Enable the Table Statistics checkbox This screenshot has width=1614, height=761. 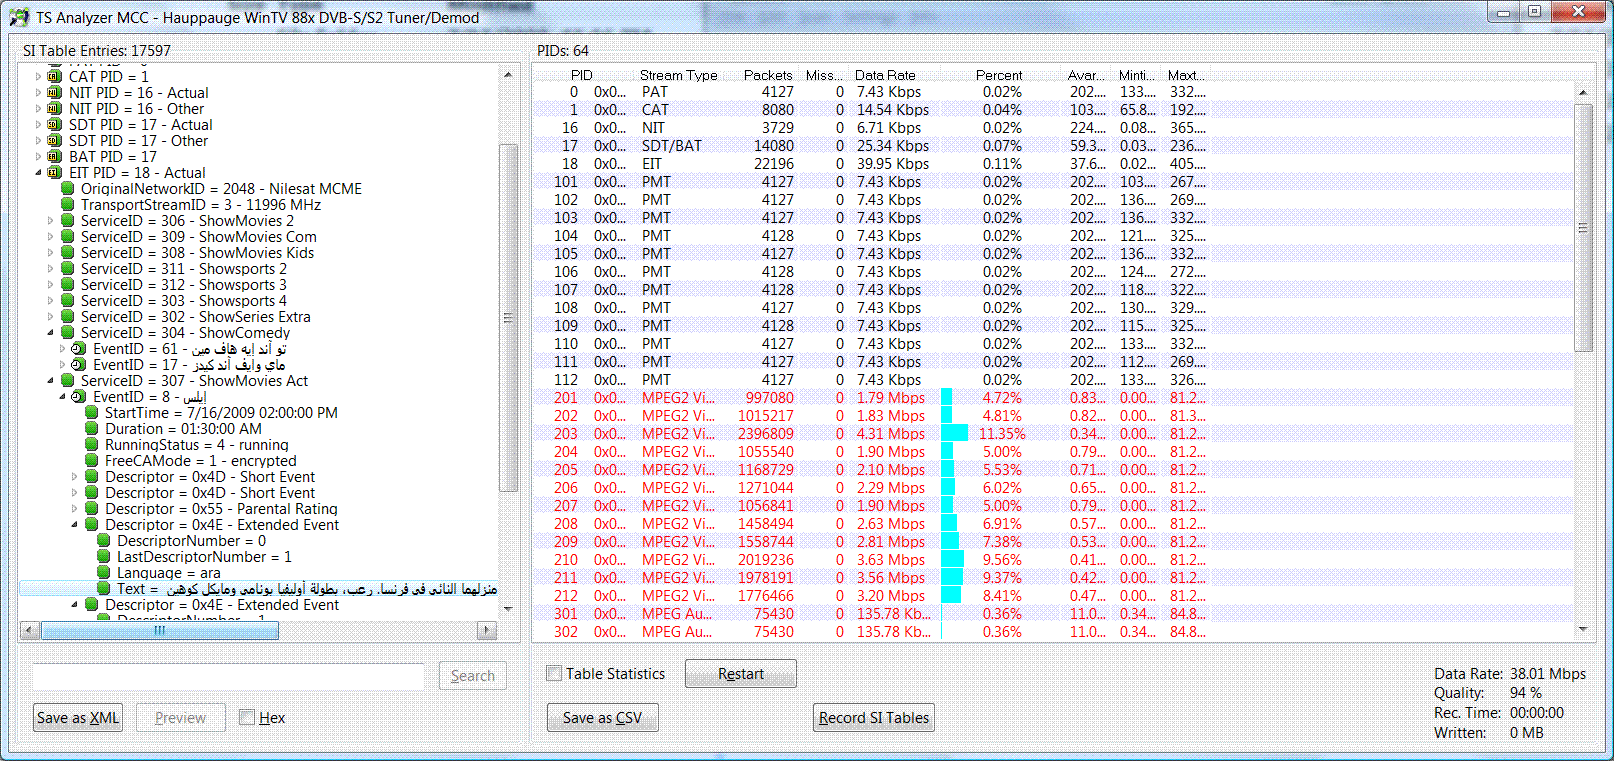click(x=554, y=674)
